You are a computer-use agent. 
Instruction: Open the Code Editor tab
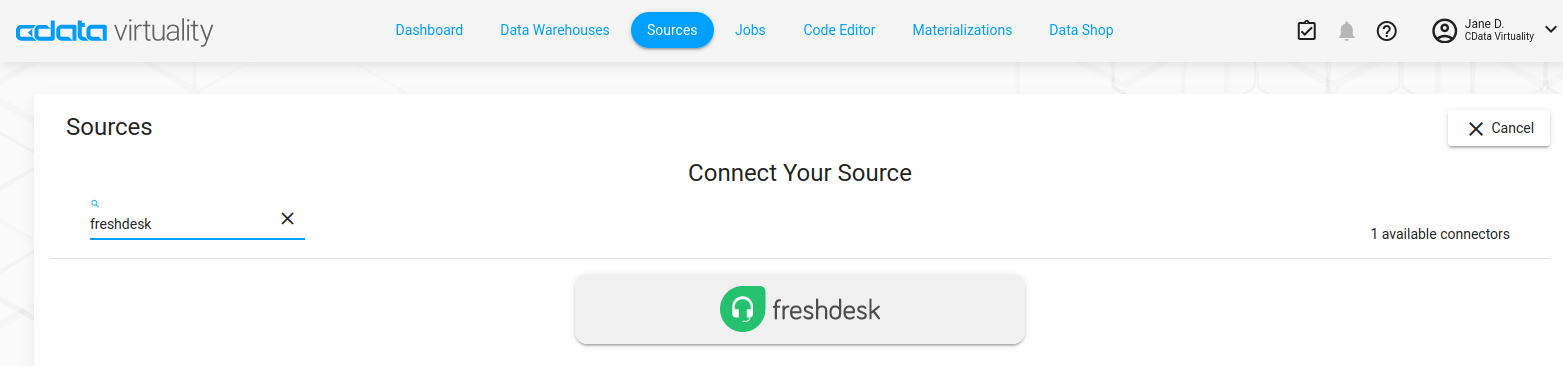[x=839, y=30]
